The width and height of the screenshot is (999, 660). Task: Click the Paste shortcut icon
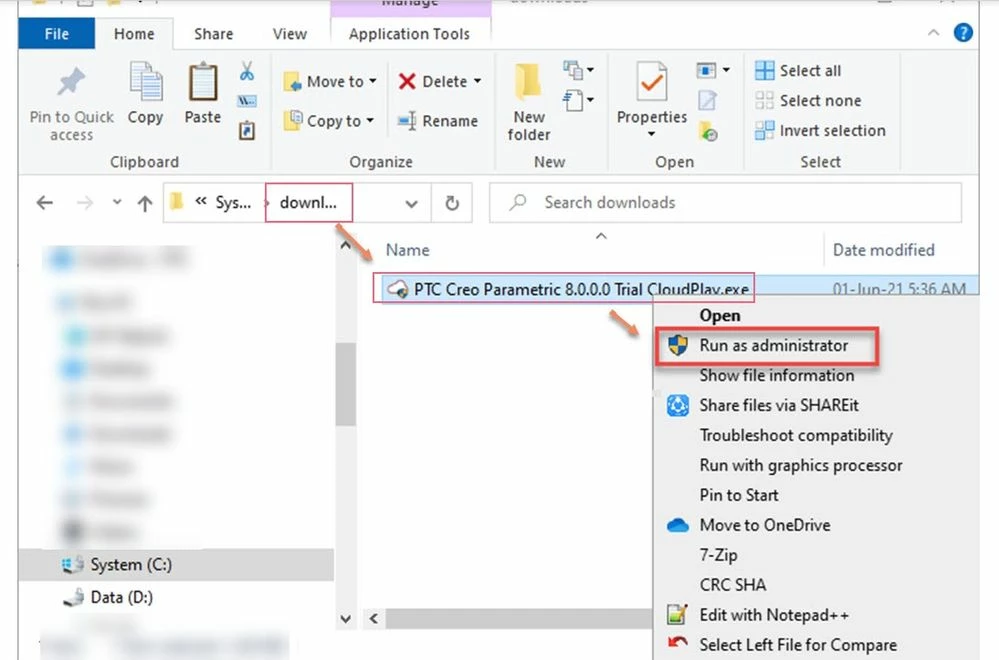(x=247, y=131)
